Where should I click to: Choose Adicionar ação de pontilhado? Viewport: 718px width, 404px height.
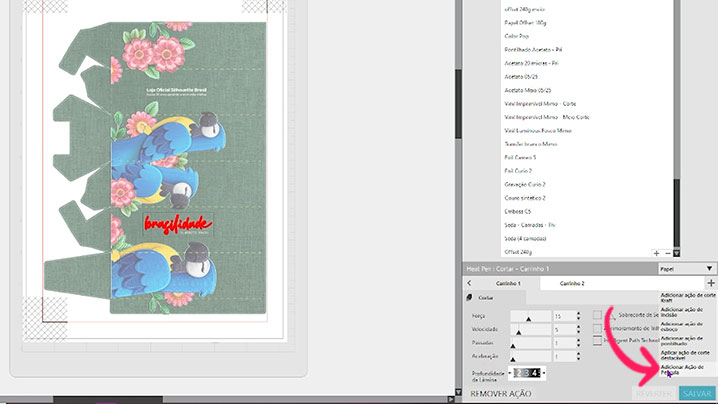(x=688, y=341)
